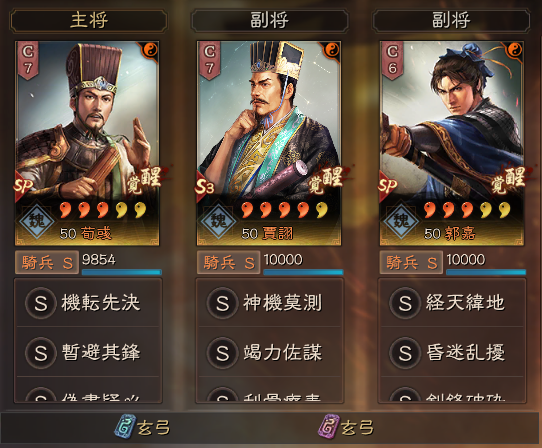Select the 賈詡 general portrait card
Image resolution: width=542 pixels, height=448 pixels.
[269, 143]
